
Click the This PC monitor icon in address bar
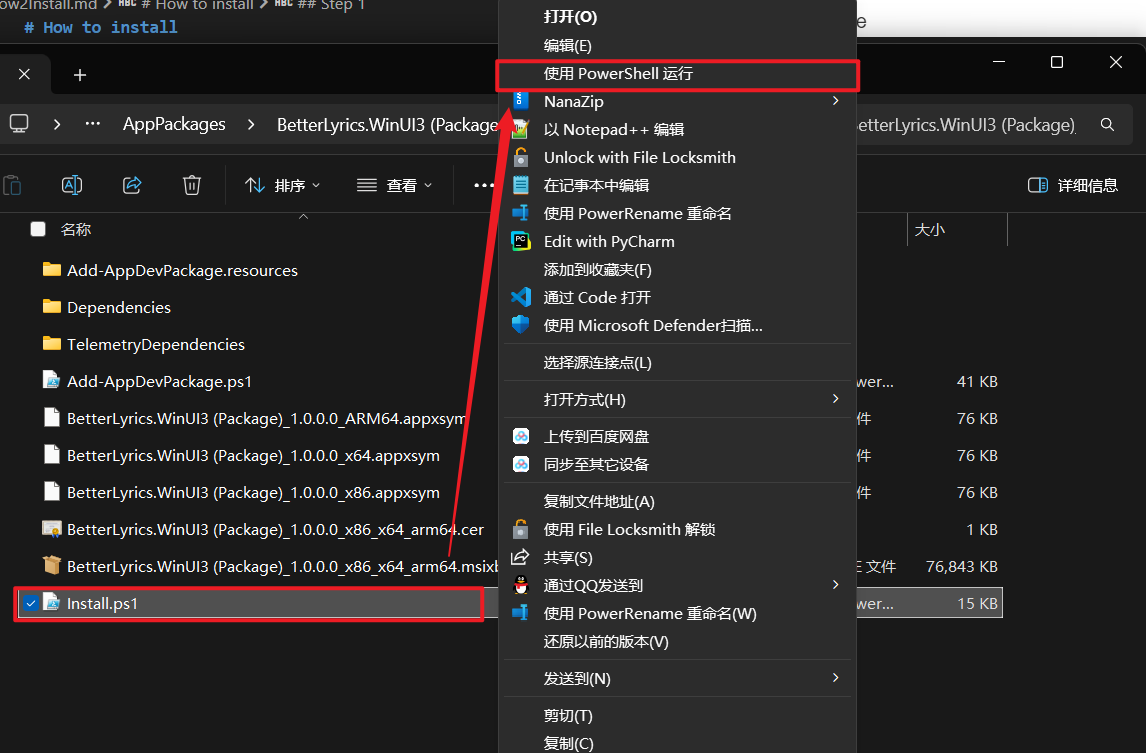[x=19, y=124]
